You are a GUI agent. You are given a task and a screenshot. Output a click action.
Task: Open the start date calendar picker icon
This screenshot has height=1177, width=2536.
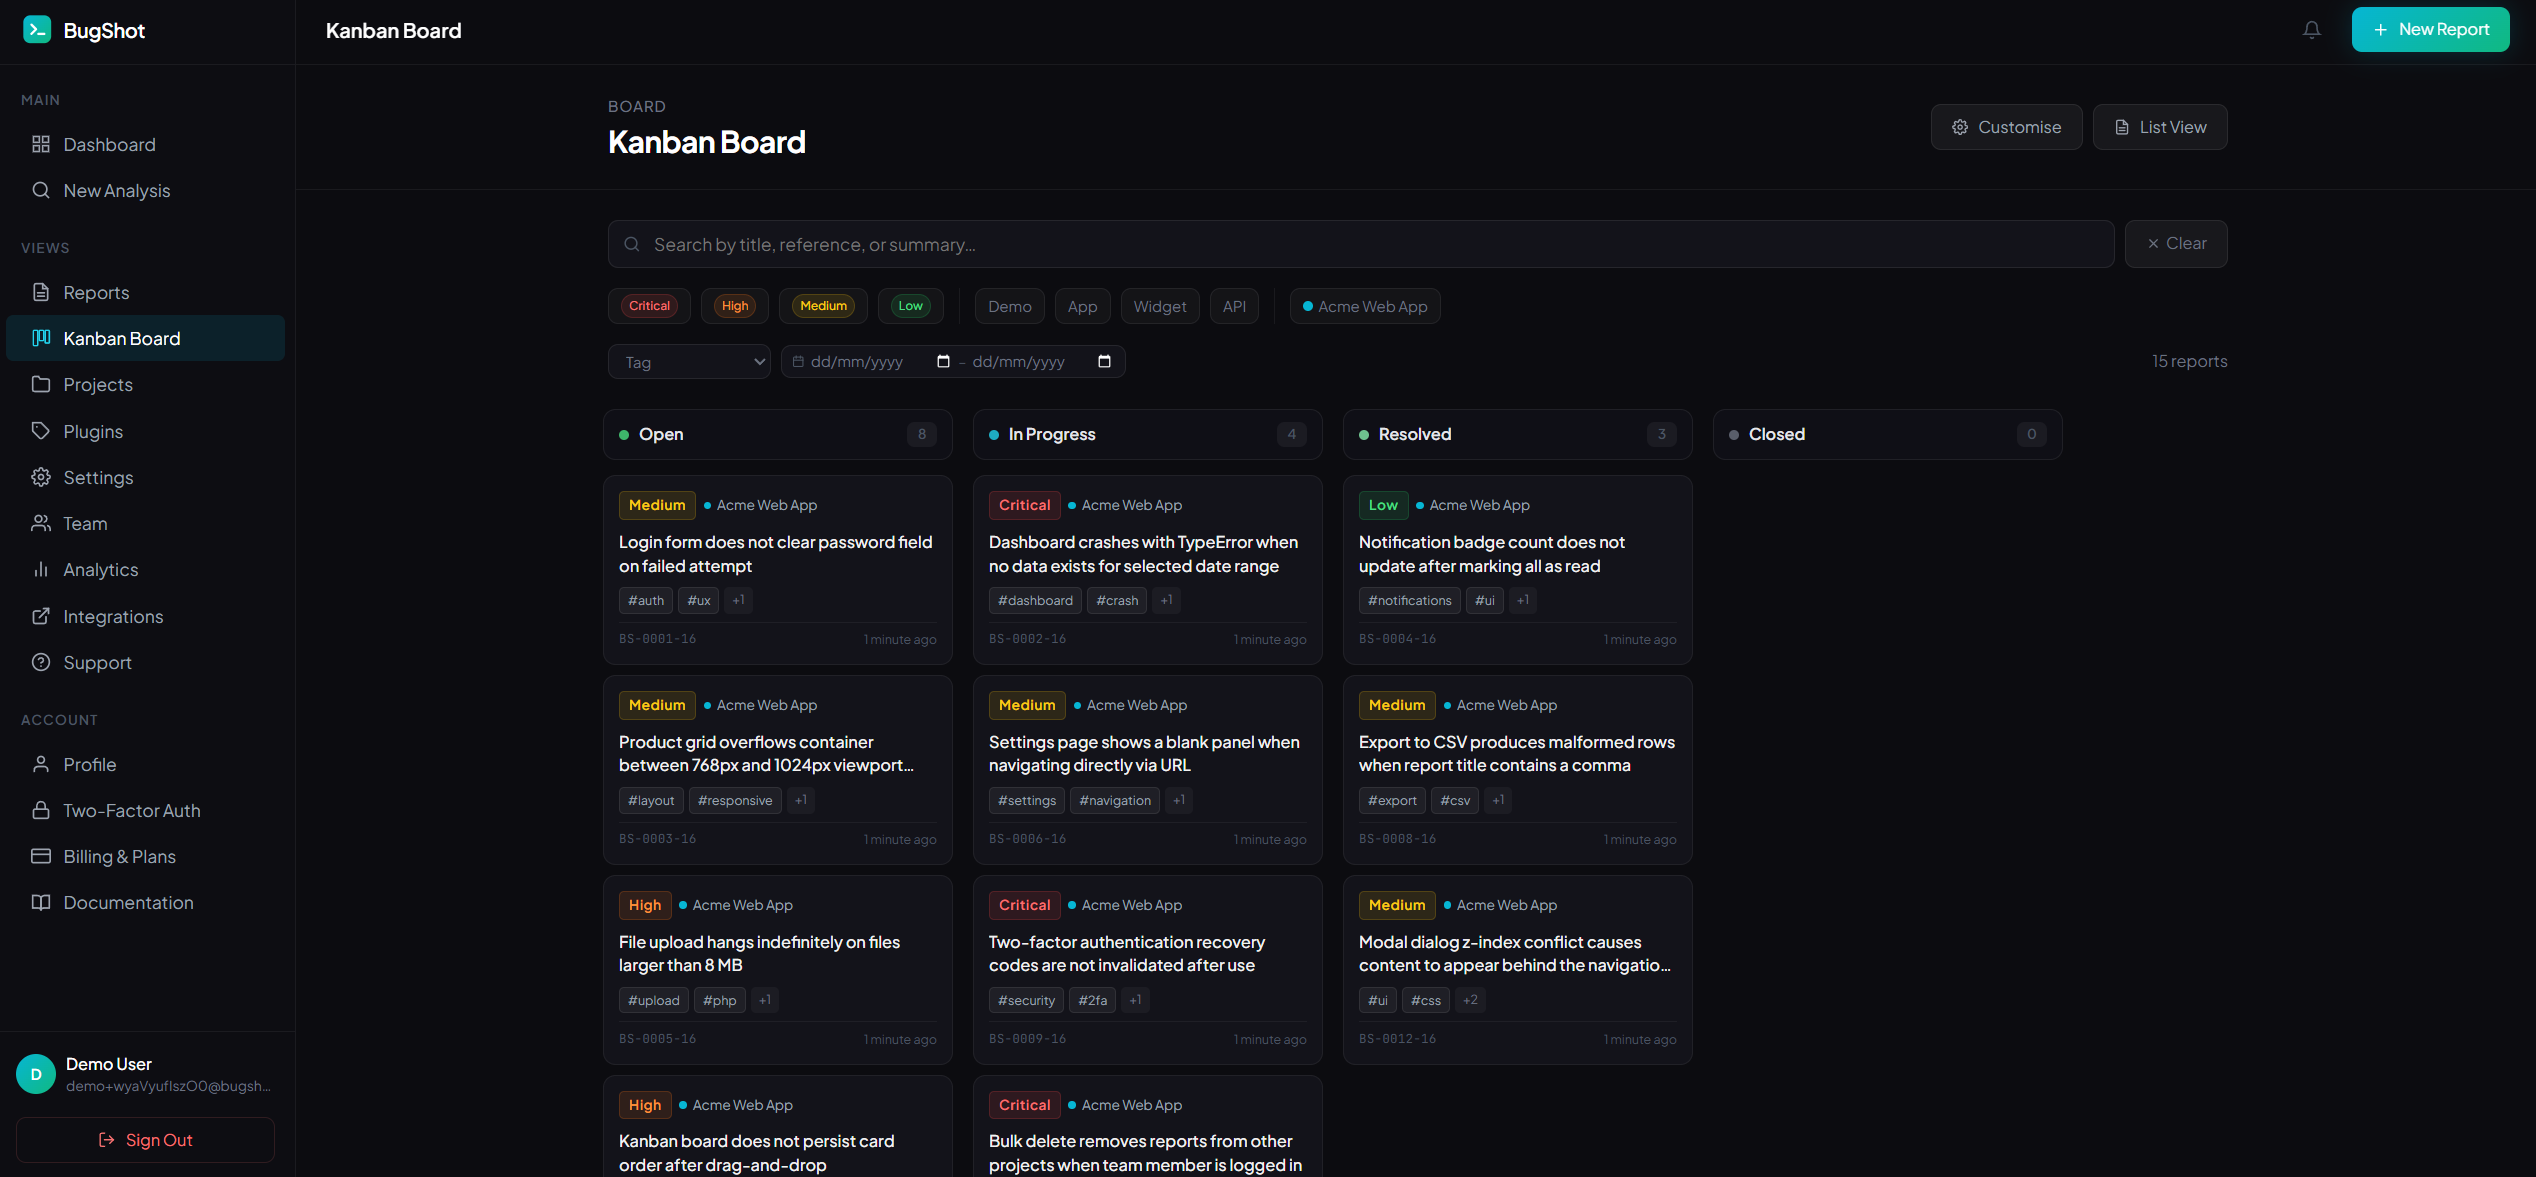(x=942, y=361)
